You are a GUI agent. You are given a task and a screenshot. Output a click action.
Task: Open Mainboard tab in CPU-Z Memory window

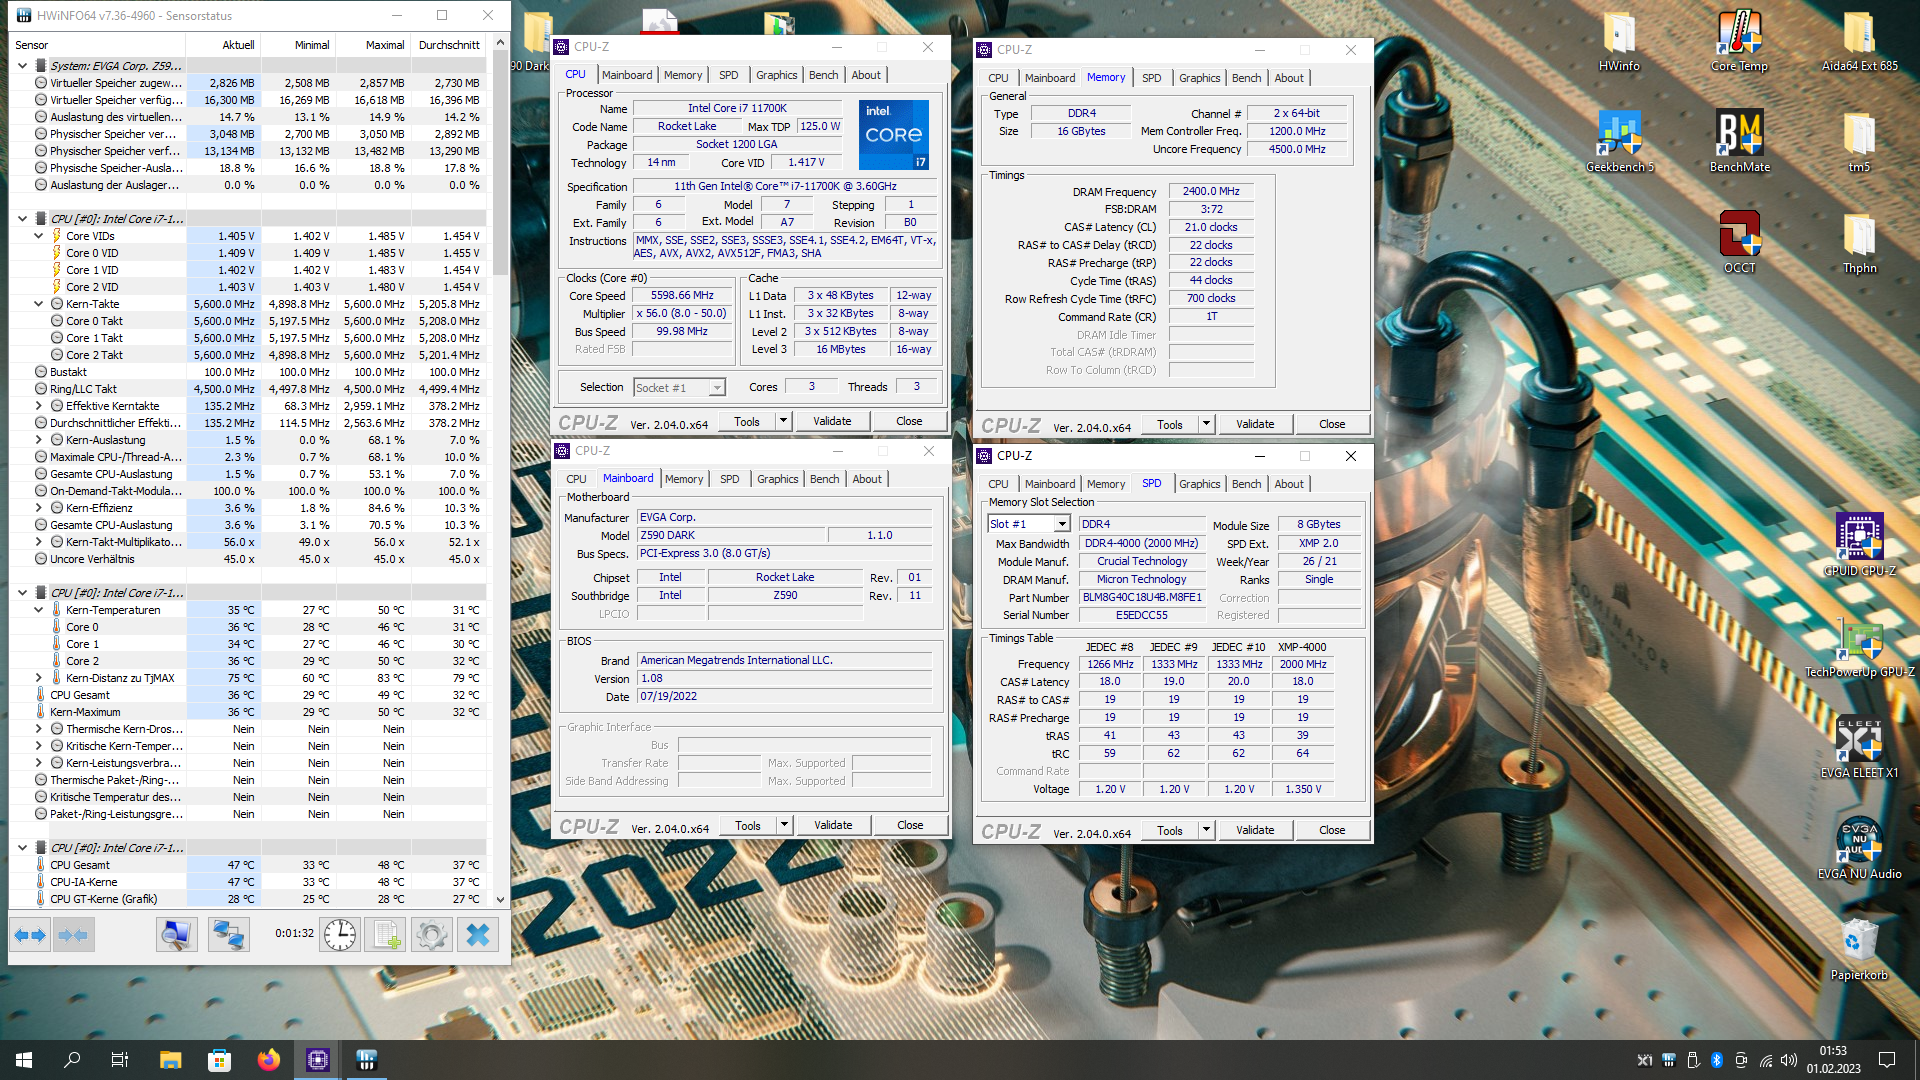[x=1050, y=78]
